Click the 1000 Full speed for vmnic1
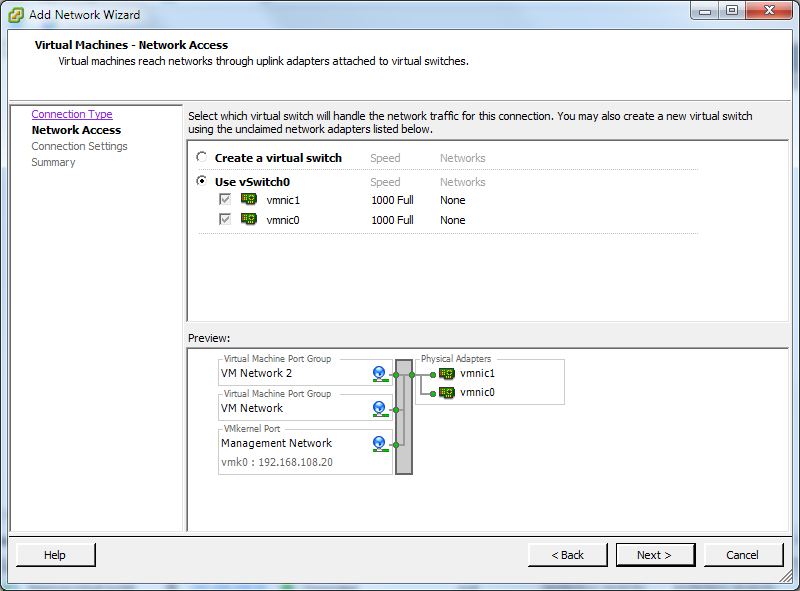Screen dimensions: 800x591 click(x=392, y=200)
